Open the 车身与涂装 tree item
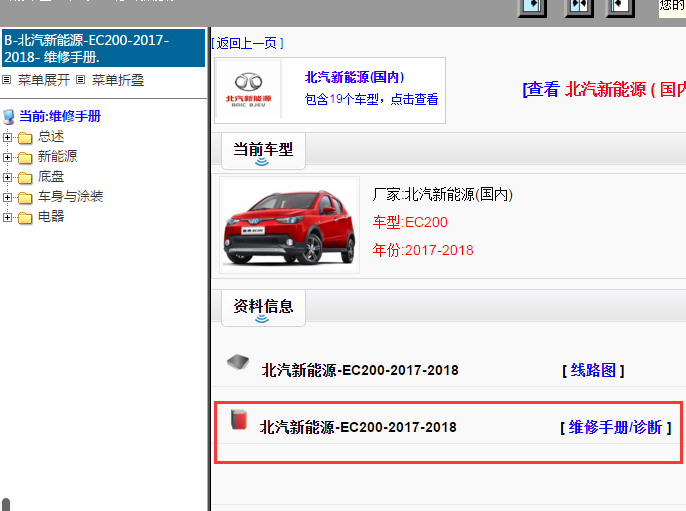 pos(70,196)
